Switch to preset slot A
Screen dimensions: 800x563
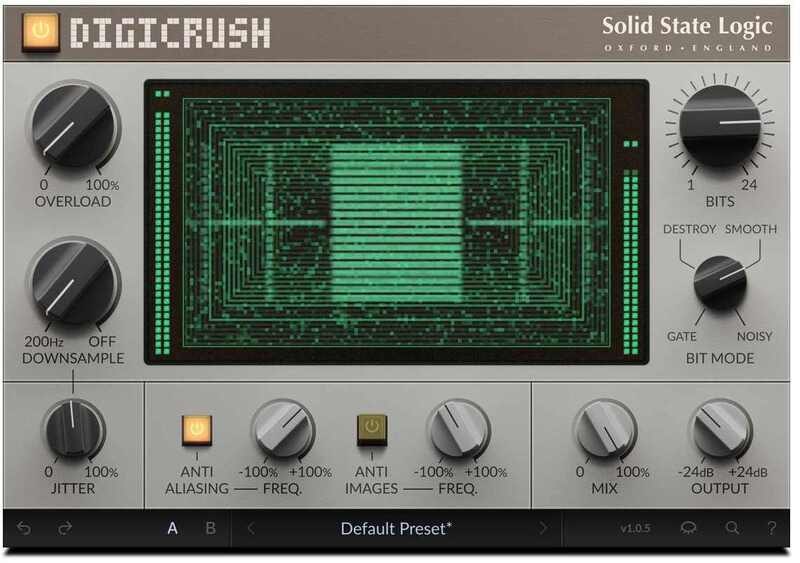pyautogui.click(x=172, y=528)
